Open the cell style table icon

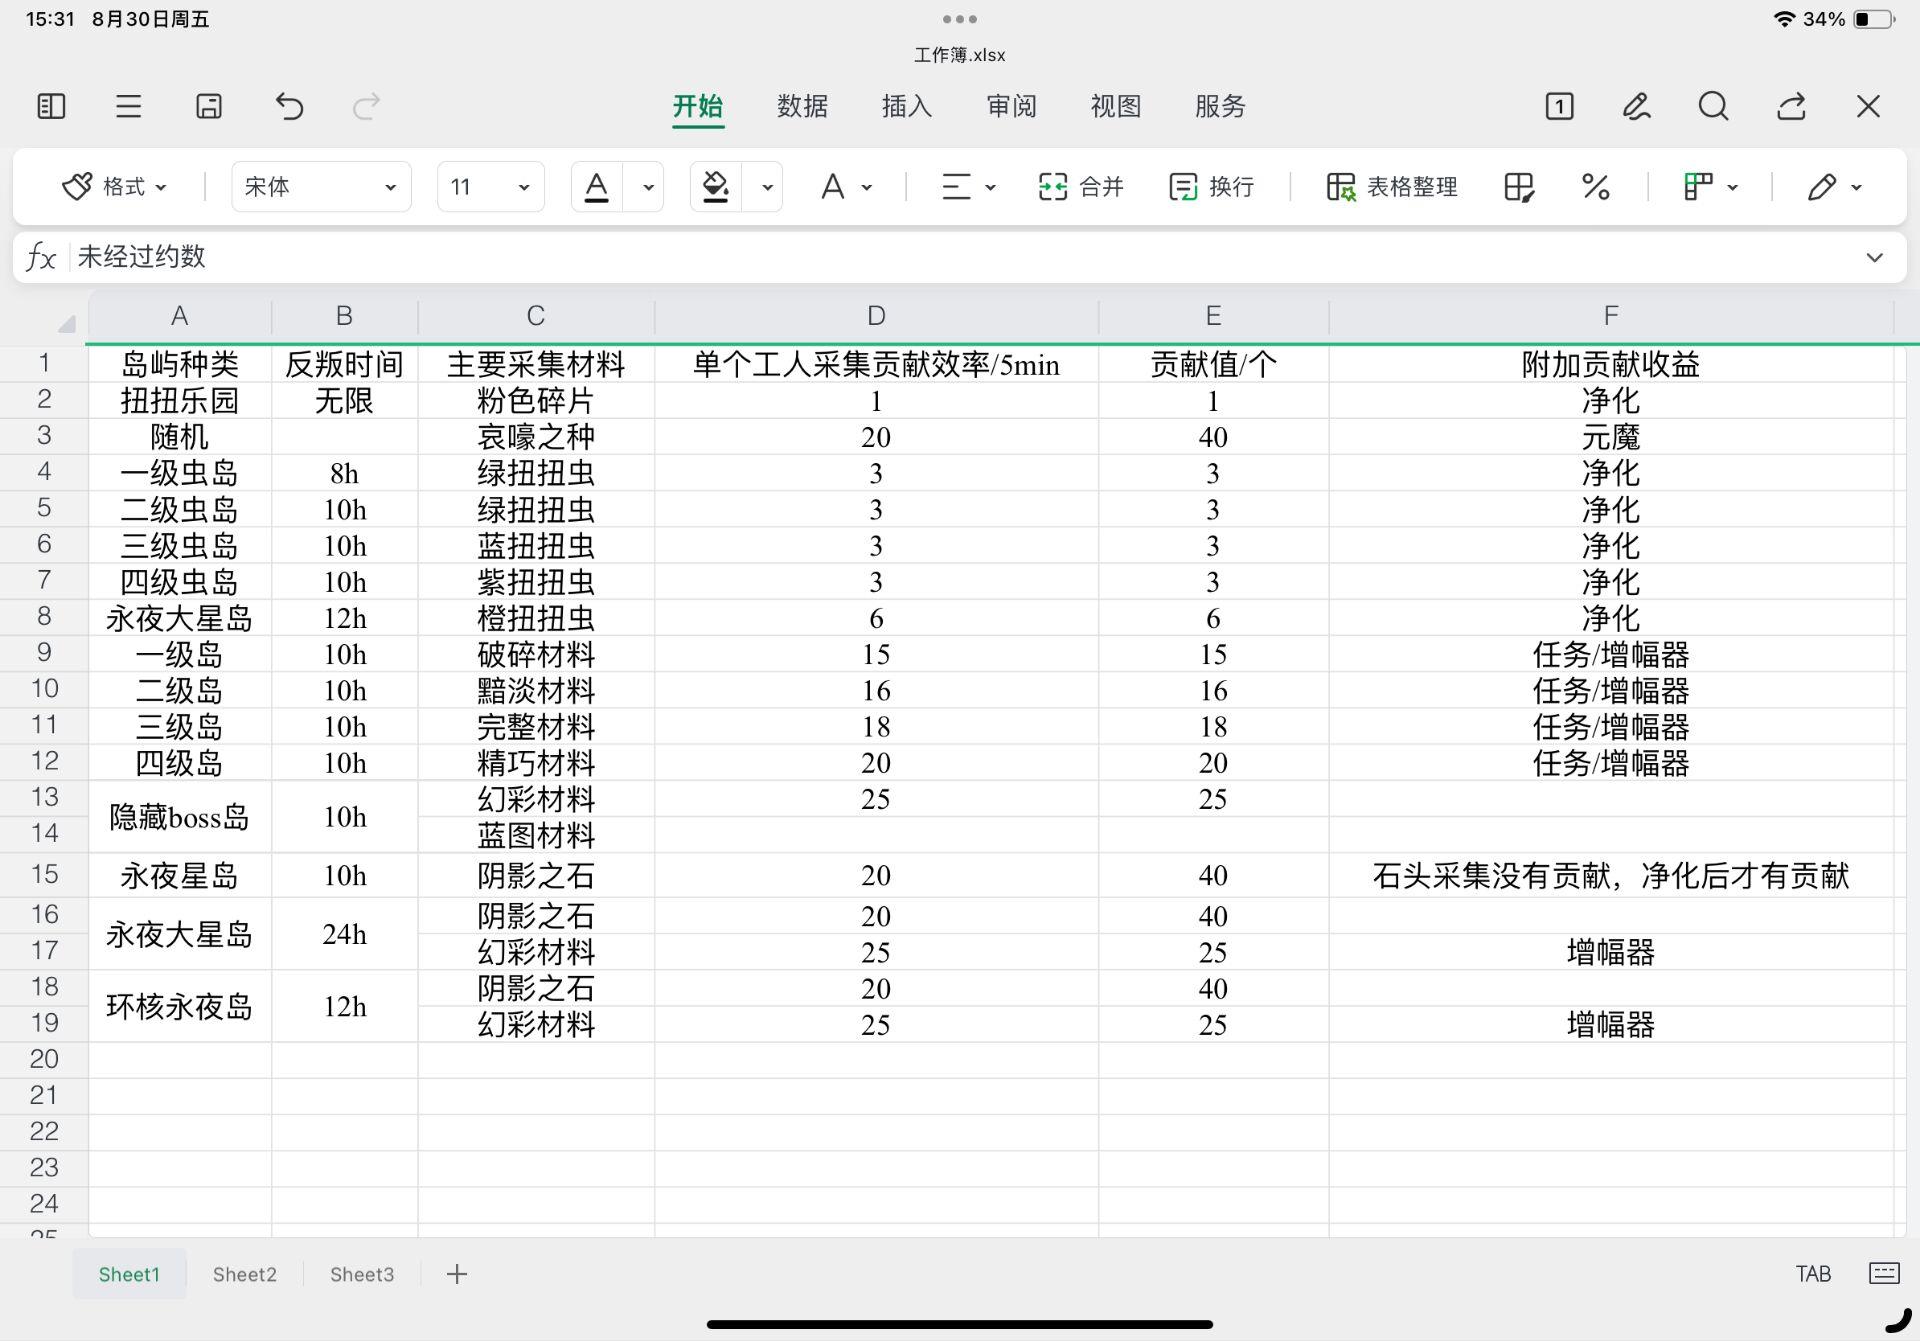point(1518,187)
